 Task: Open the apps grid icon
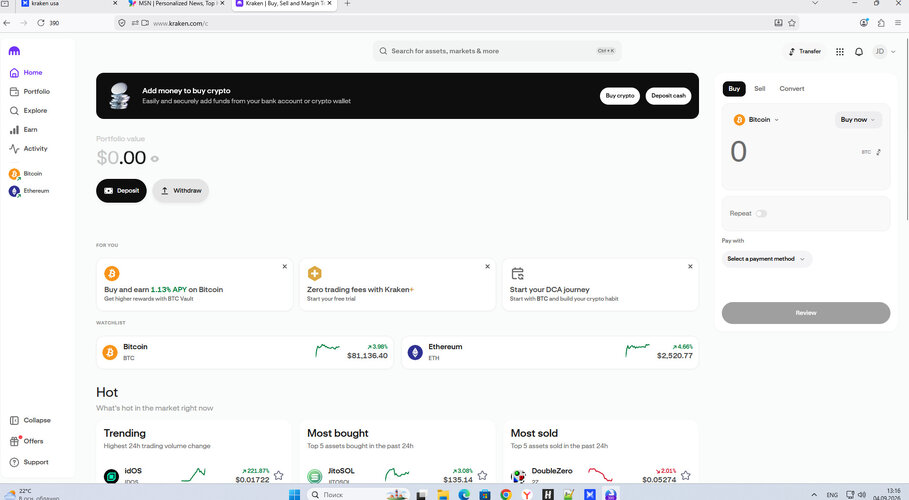pos(839,52)
